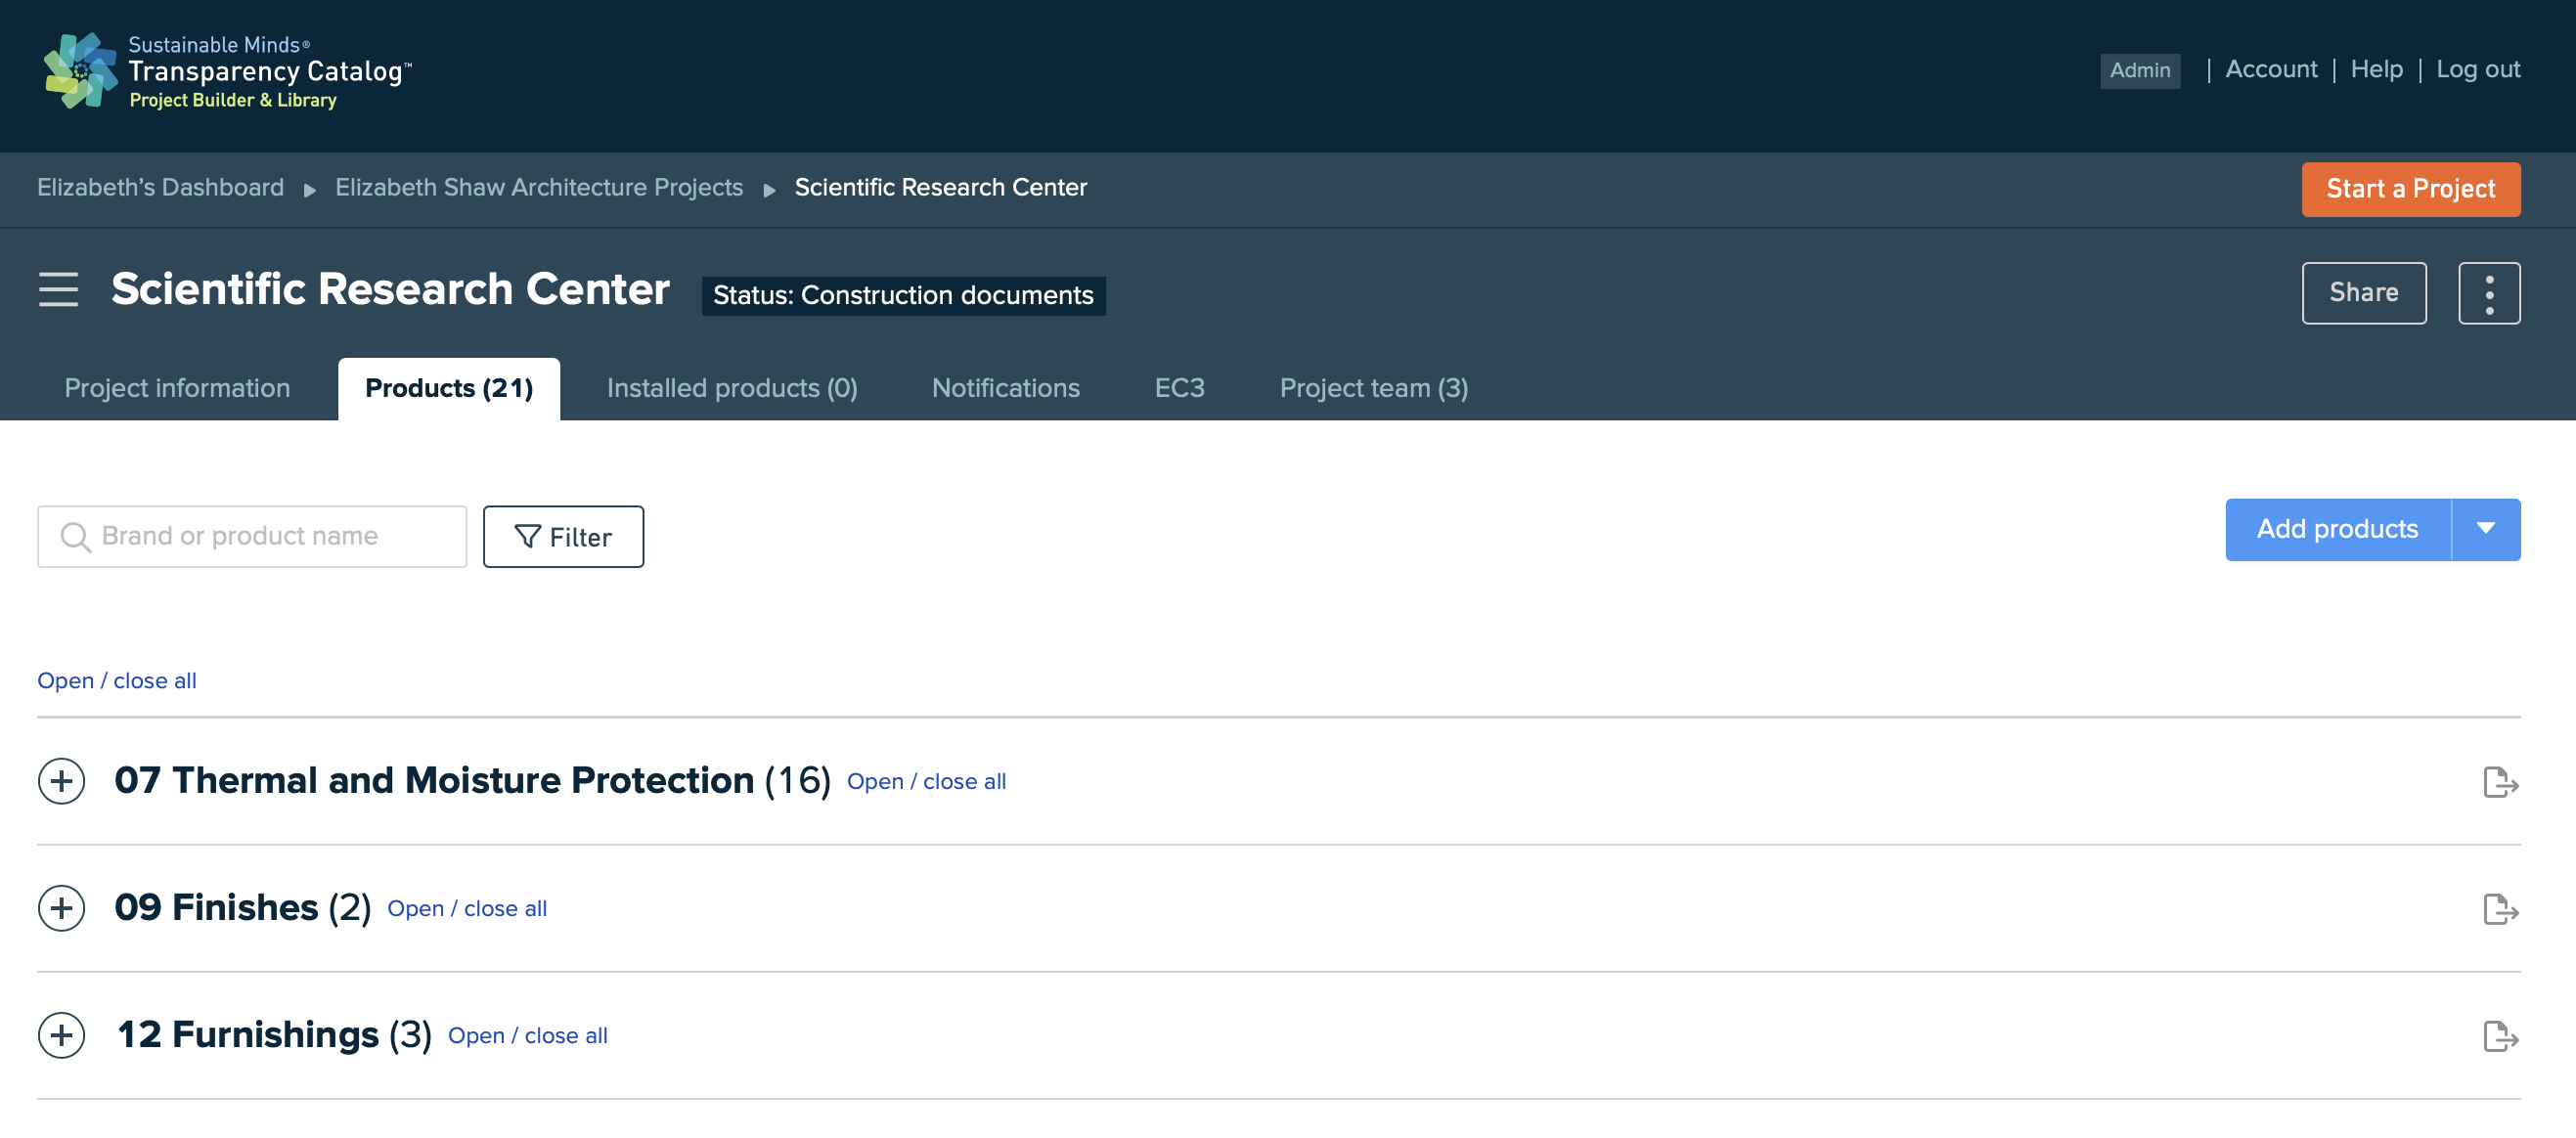Click the Share button
This screenshot has width=2576, height=1138.
(x=2363, y=293)
